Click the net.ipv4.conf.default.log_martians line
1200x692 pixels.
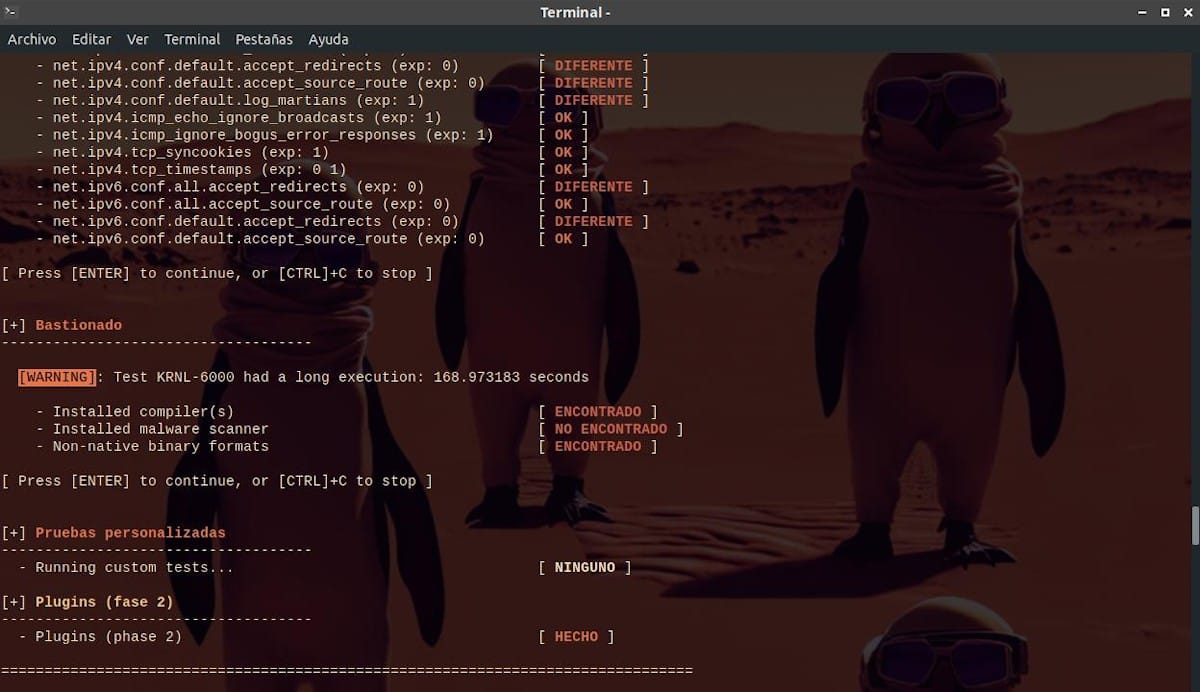pyautogui.click(x=230, y=100)
